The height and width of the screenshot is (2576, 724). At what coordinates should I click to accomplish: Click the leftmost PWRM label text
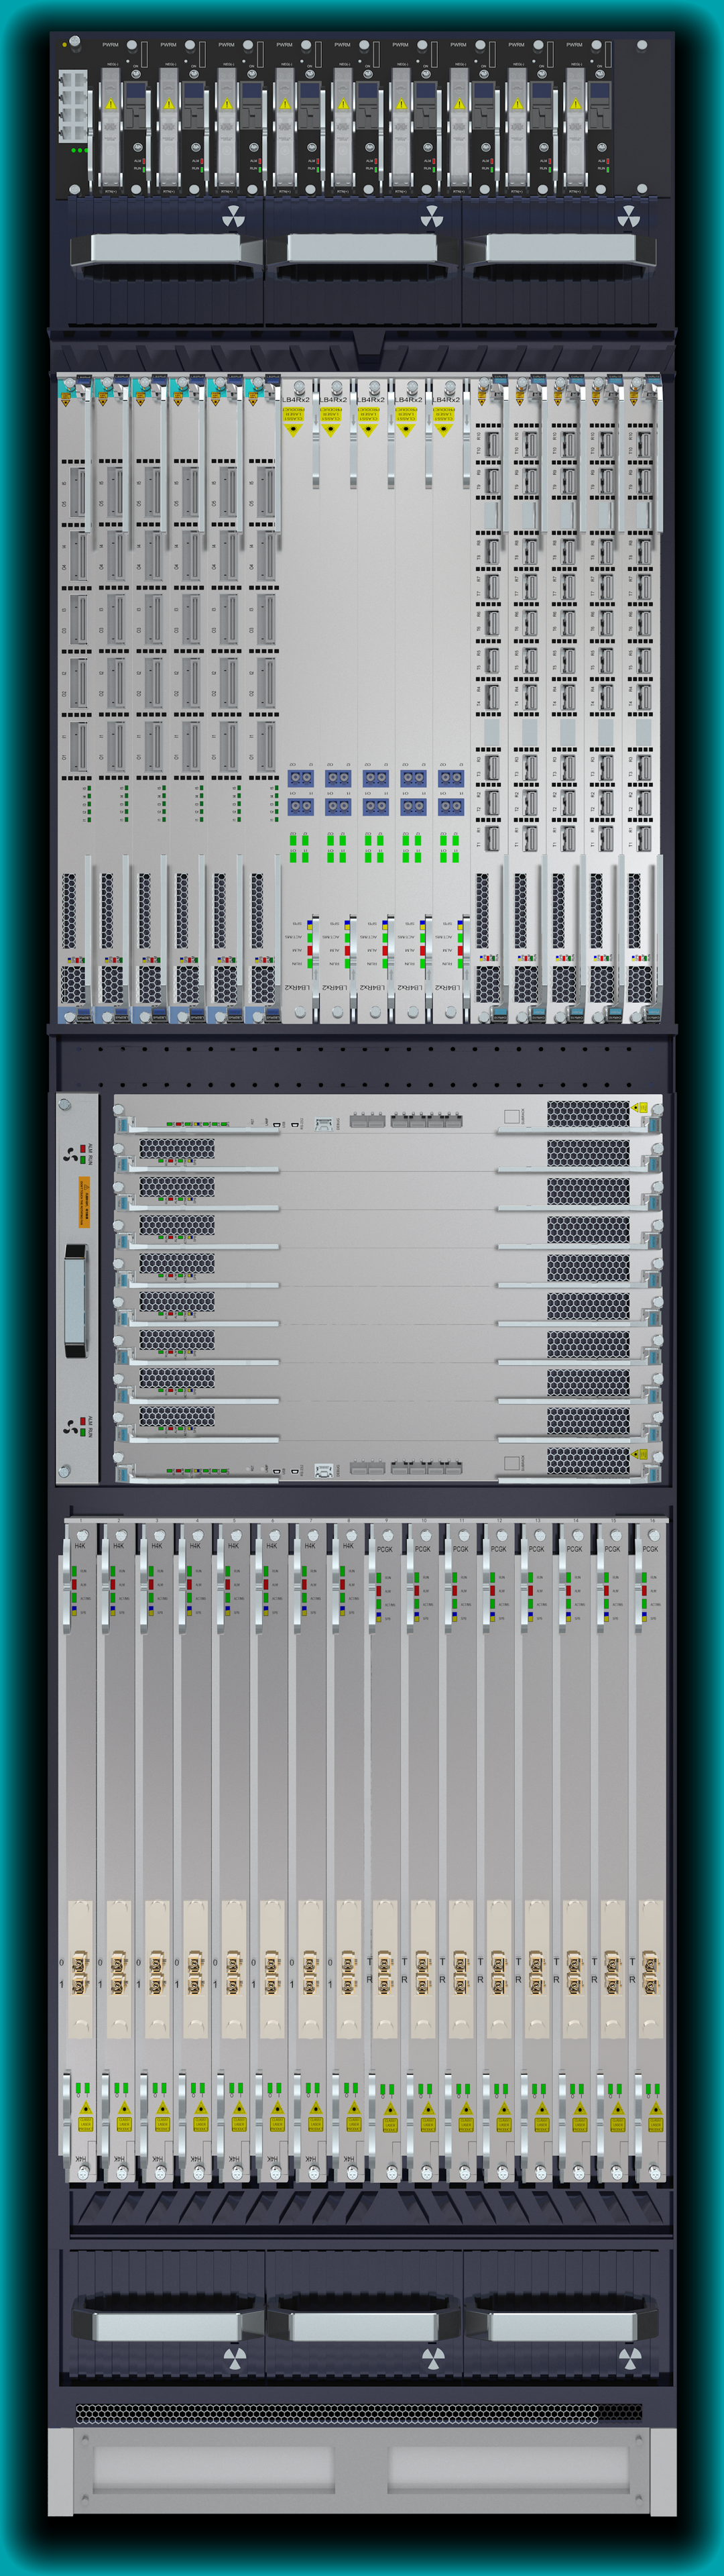[110, 45]
